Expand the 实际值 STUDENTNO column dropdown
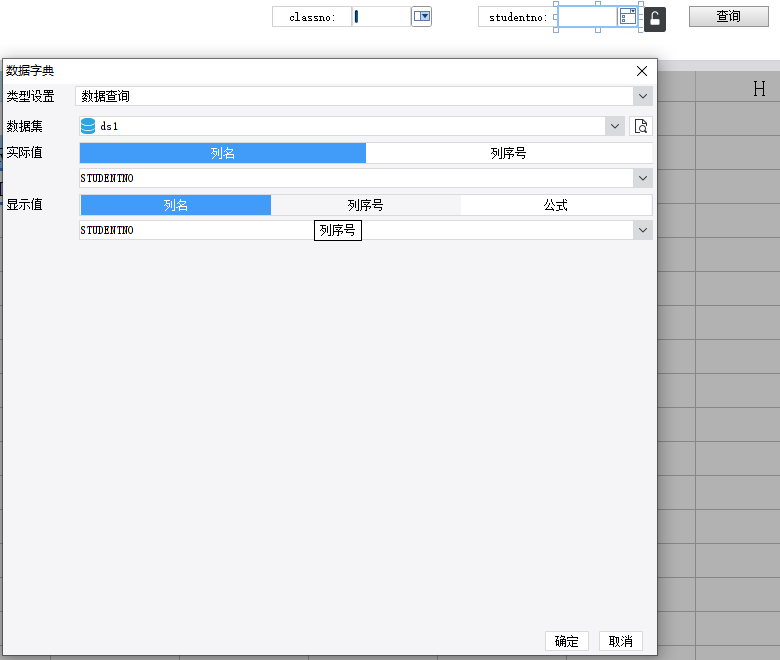The image size is (780, 660). point(643,178)
